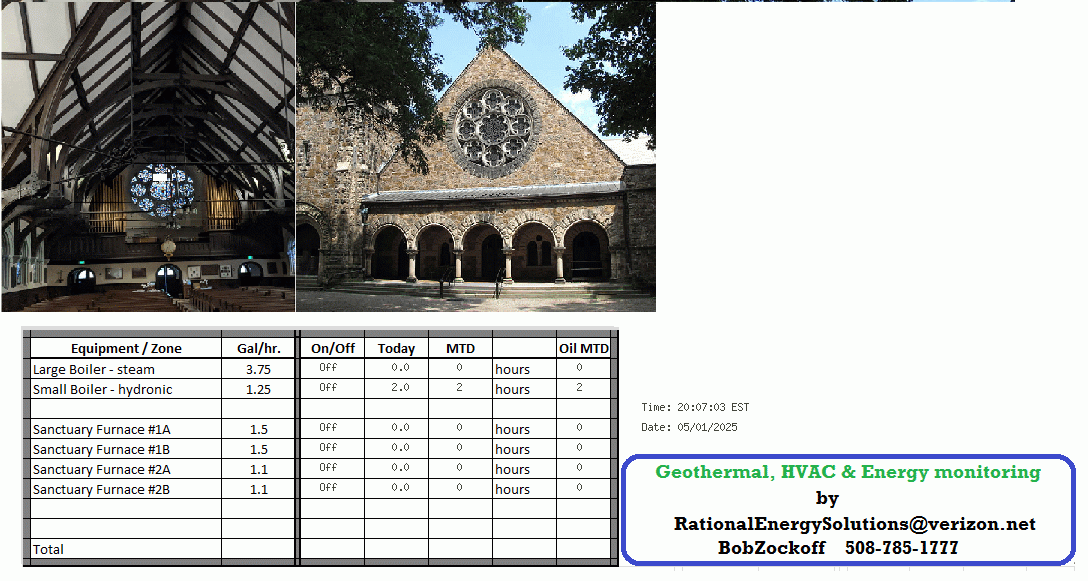1088x581 pixels.
Task: Select the 'Oil MTD' column header
Action: coord(584,348)
